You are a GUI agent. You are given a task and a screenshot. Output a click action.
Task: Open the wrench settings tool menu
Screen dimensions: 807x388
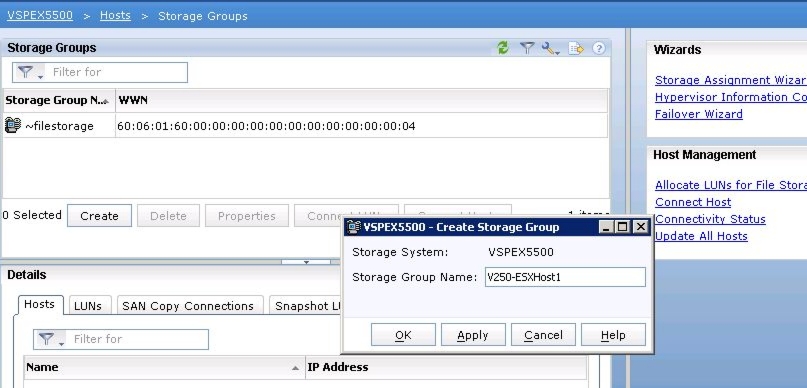pos(551,49)
